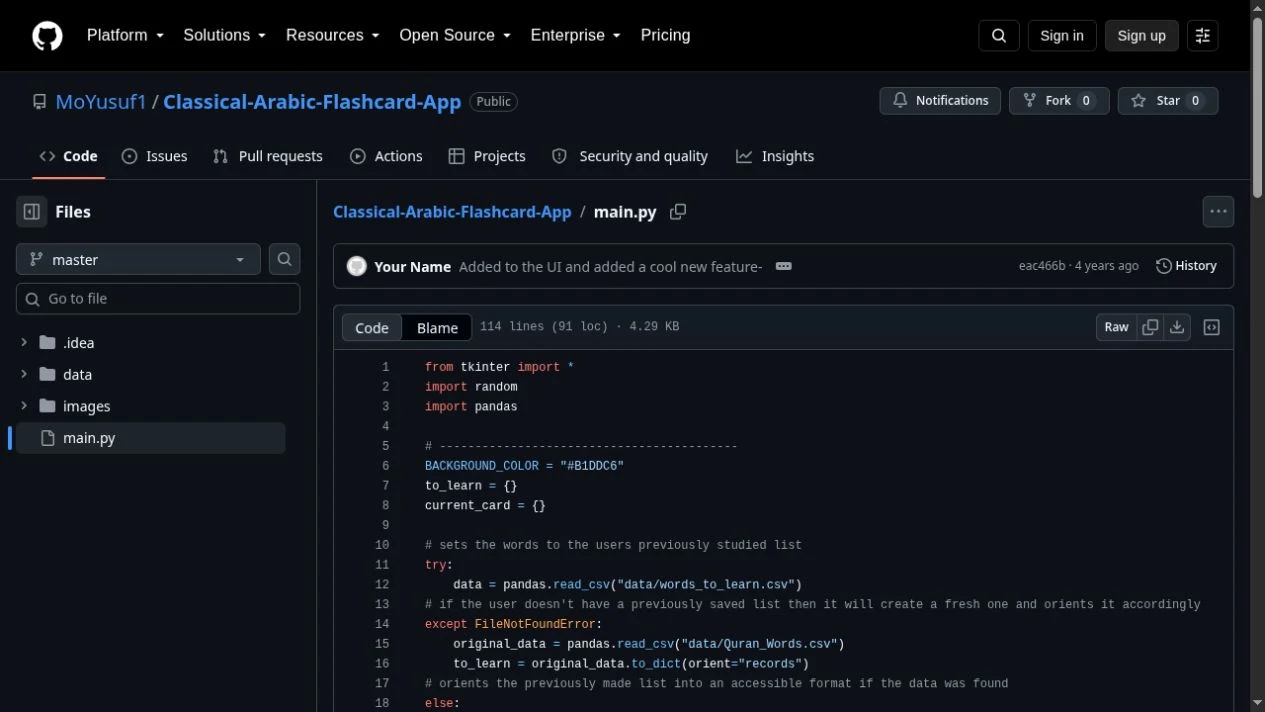Click Classical-Arabic-Flashcard-App in the file breadcrumb
1265x712 pixels.
pos(452,212)
